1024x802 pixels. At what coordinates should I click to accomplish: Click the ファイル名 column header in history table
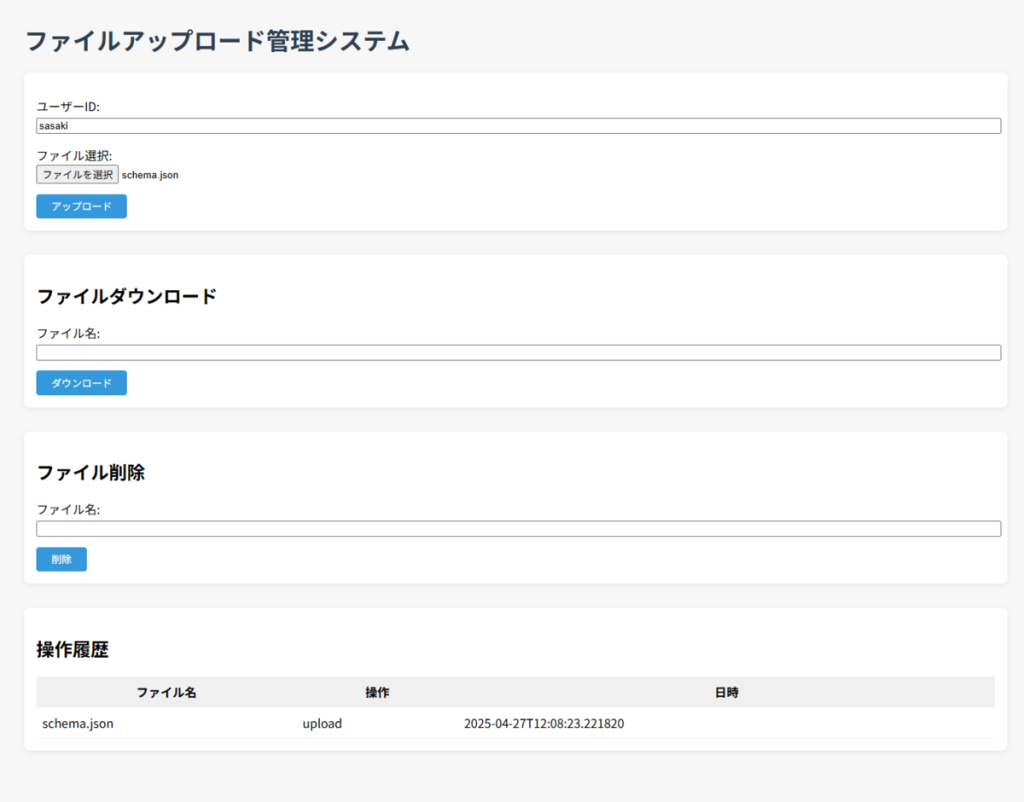tap(166, 692)
